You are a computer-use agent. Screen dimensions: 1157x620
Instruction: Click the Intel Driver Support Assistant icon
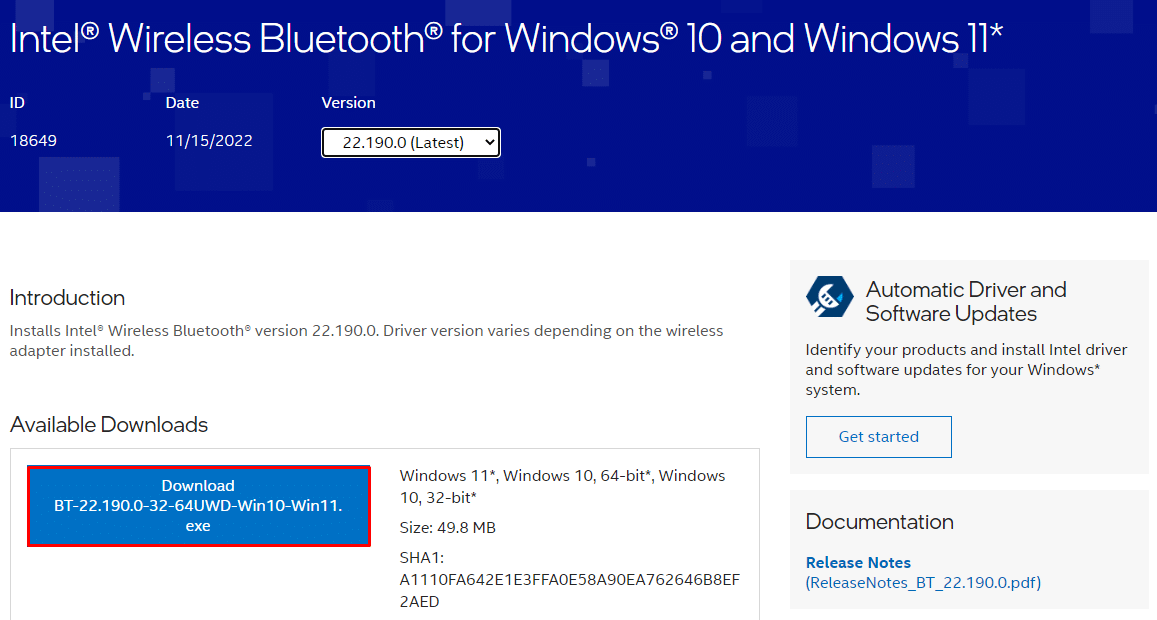click(x=830, y=297)
